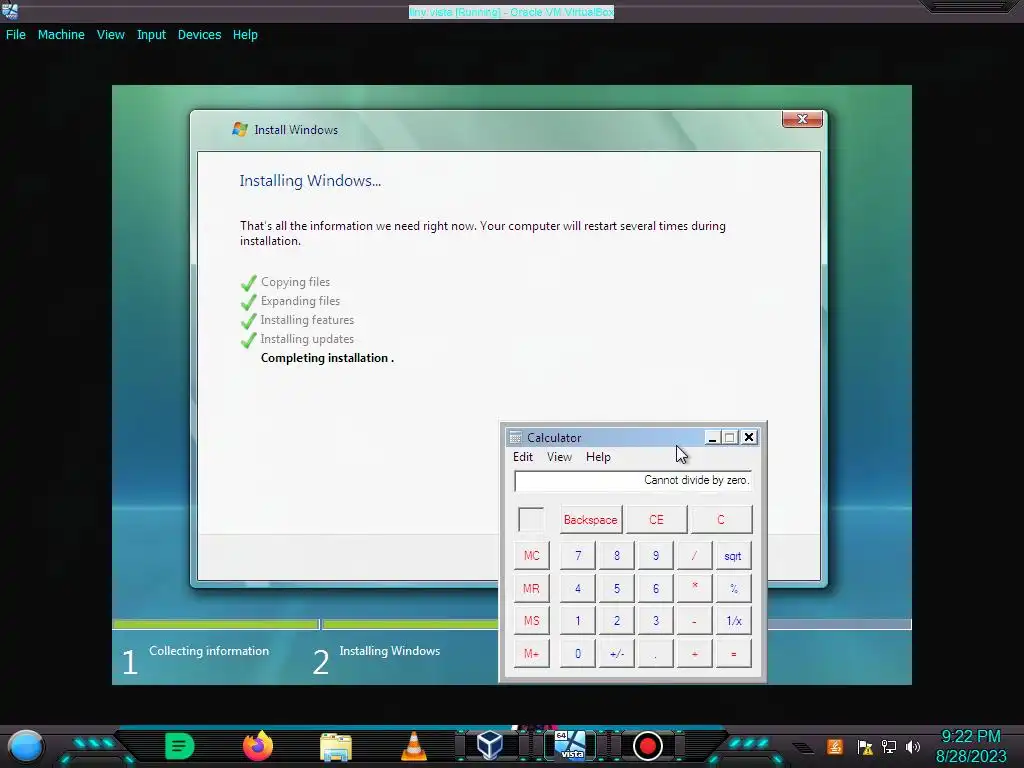Click the calculator divide button
1024x768 pixels.
[694, 556]
